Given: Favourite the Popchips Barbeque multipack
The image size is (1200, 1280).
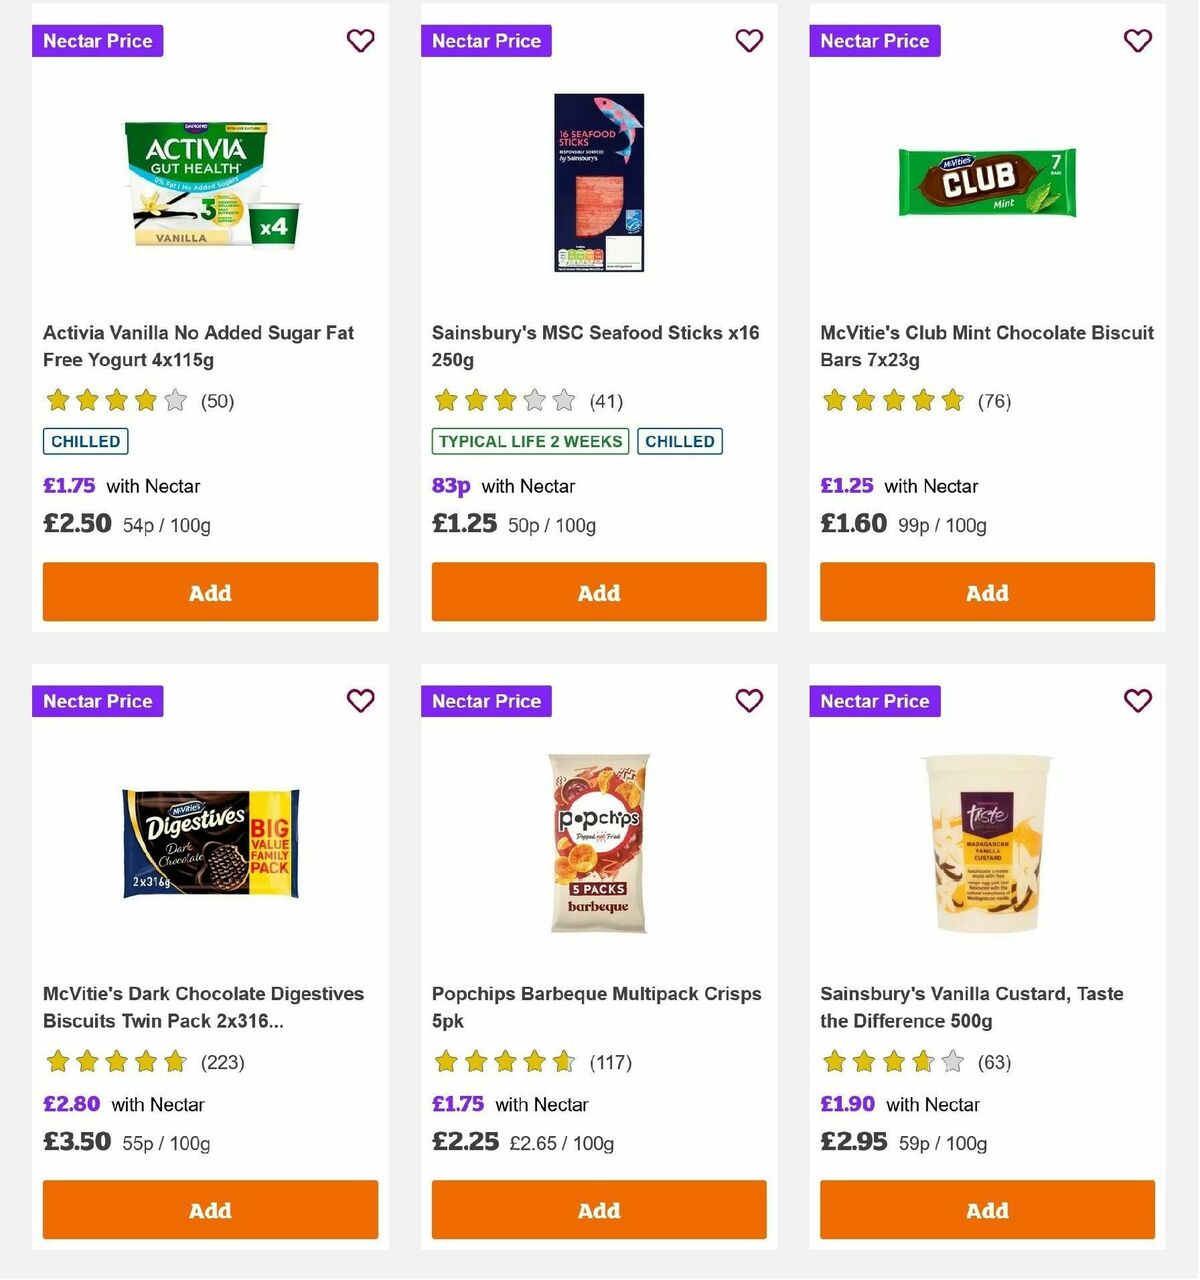Looking at the screenshot, I should [749, 701].
